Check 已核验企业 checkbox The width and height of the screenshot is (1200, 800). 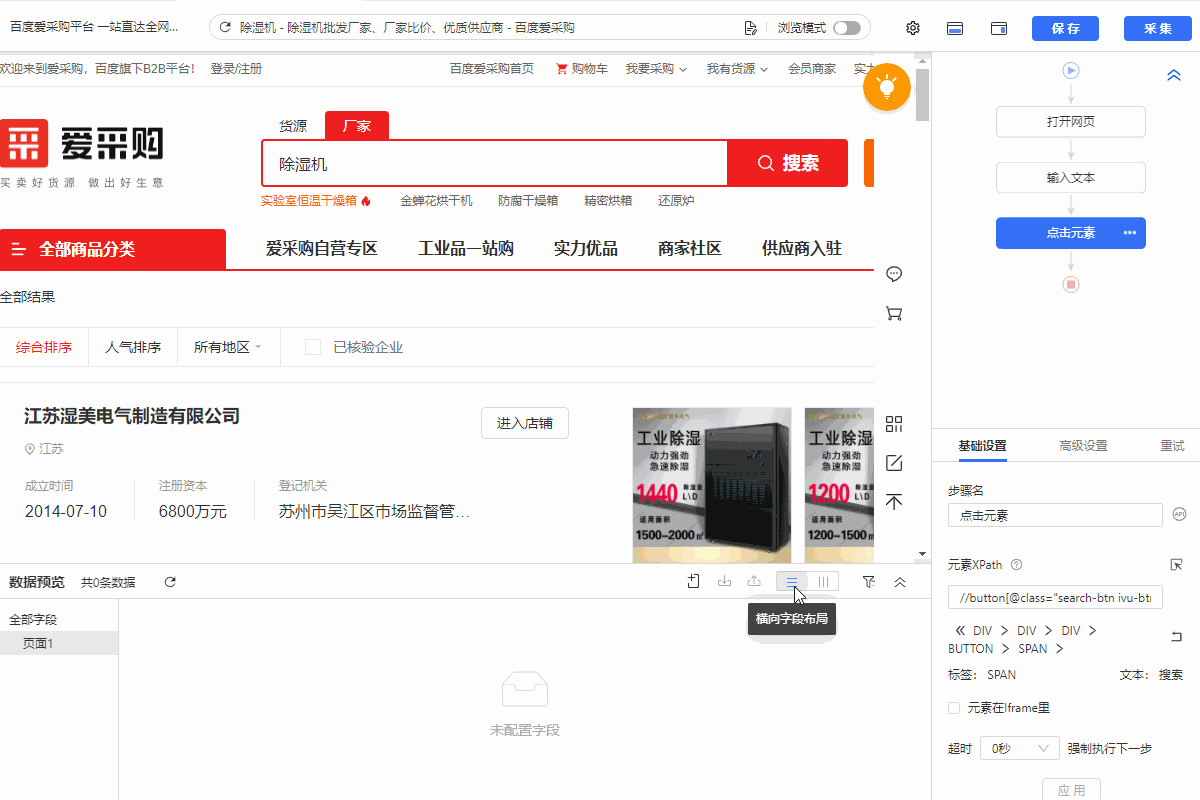(313, 347)
